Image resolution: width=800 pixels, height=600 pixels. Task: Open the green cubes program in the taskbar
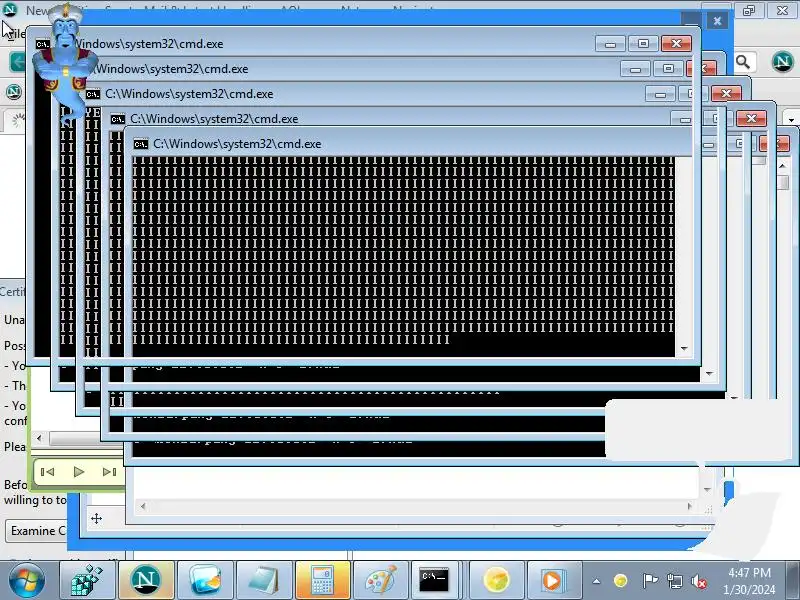(87, 580)
